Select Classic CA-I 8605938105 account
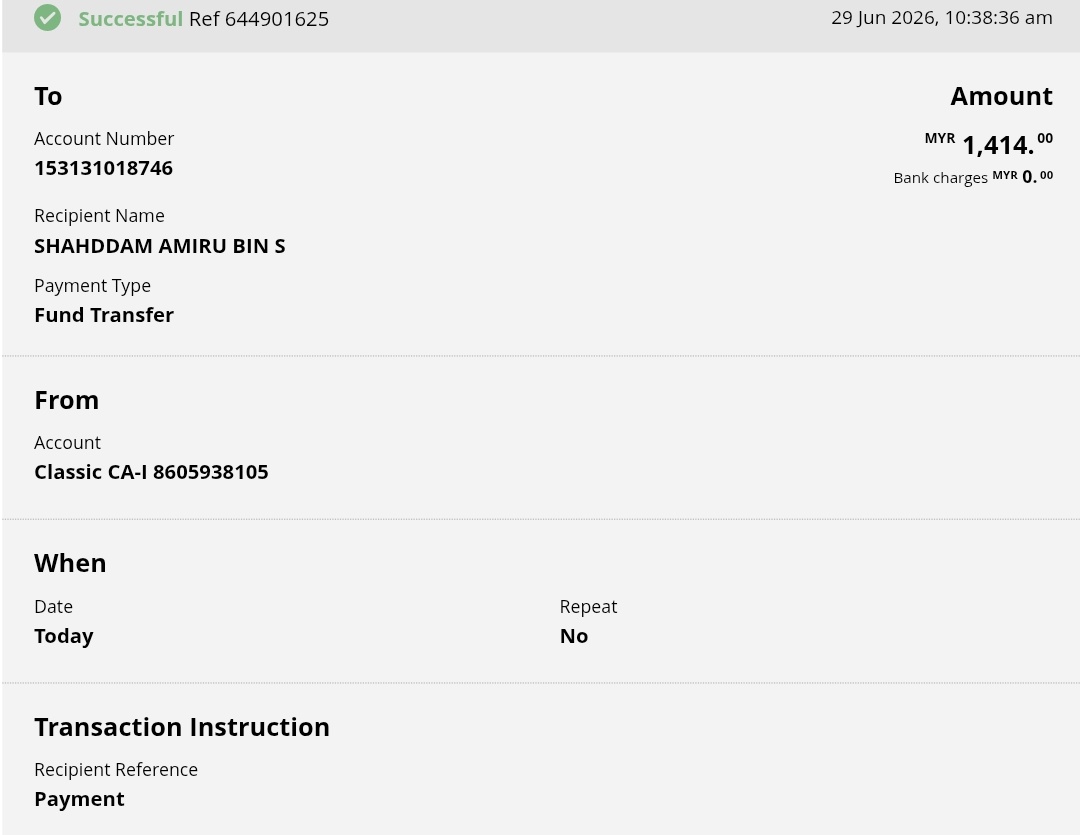 click(152, 472)
